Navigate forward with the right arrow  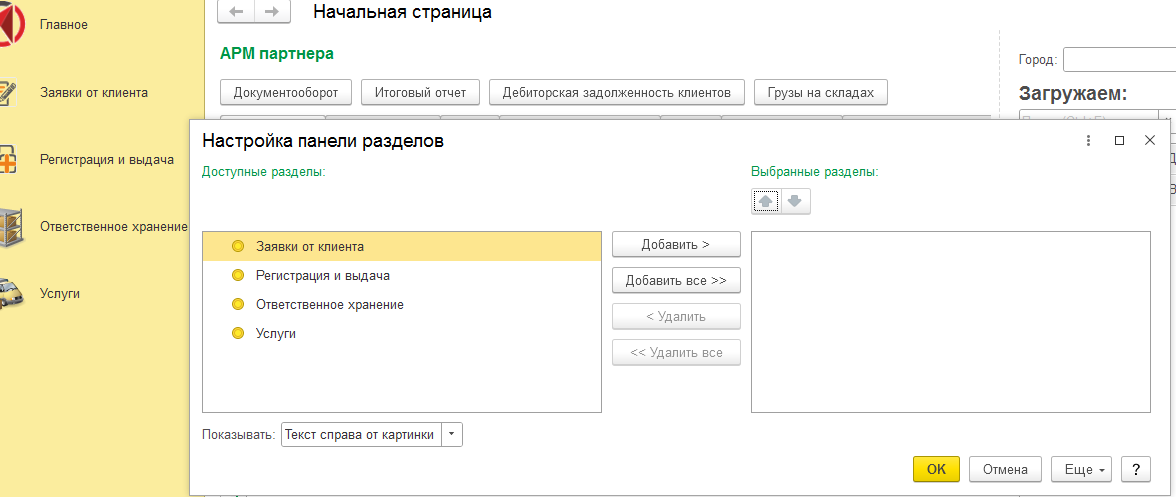tap(273, 12)
